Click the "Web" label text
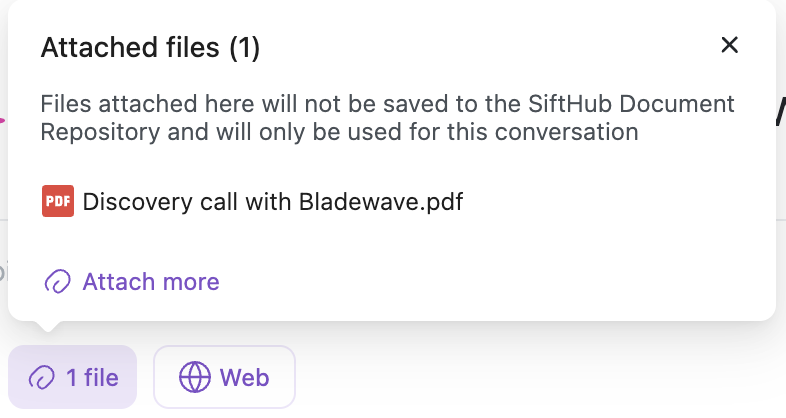The image size is (786, 418). click(245, 377)
